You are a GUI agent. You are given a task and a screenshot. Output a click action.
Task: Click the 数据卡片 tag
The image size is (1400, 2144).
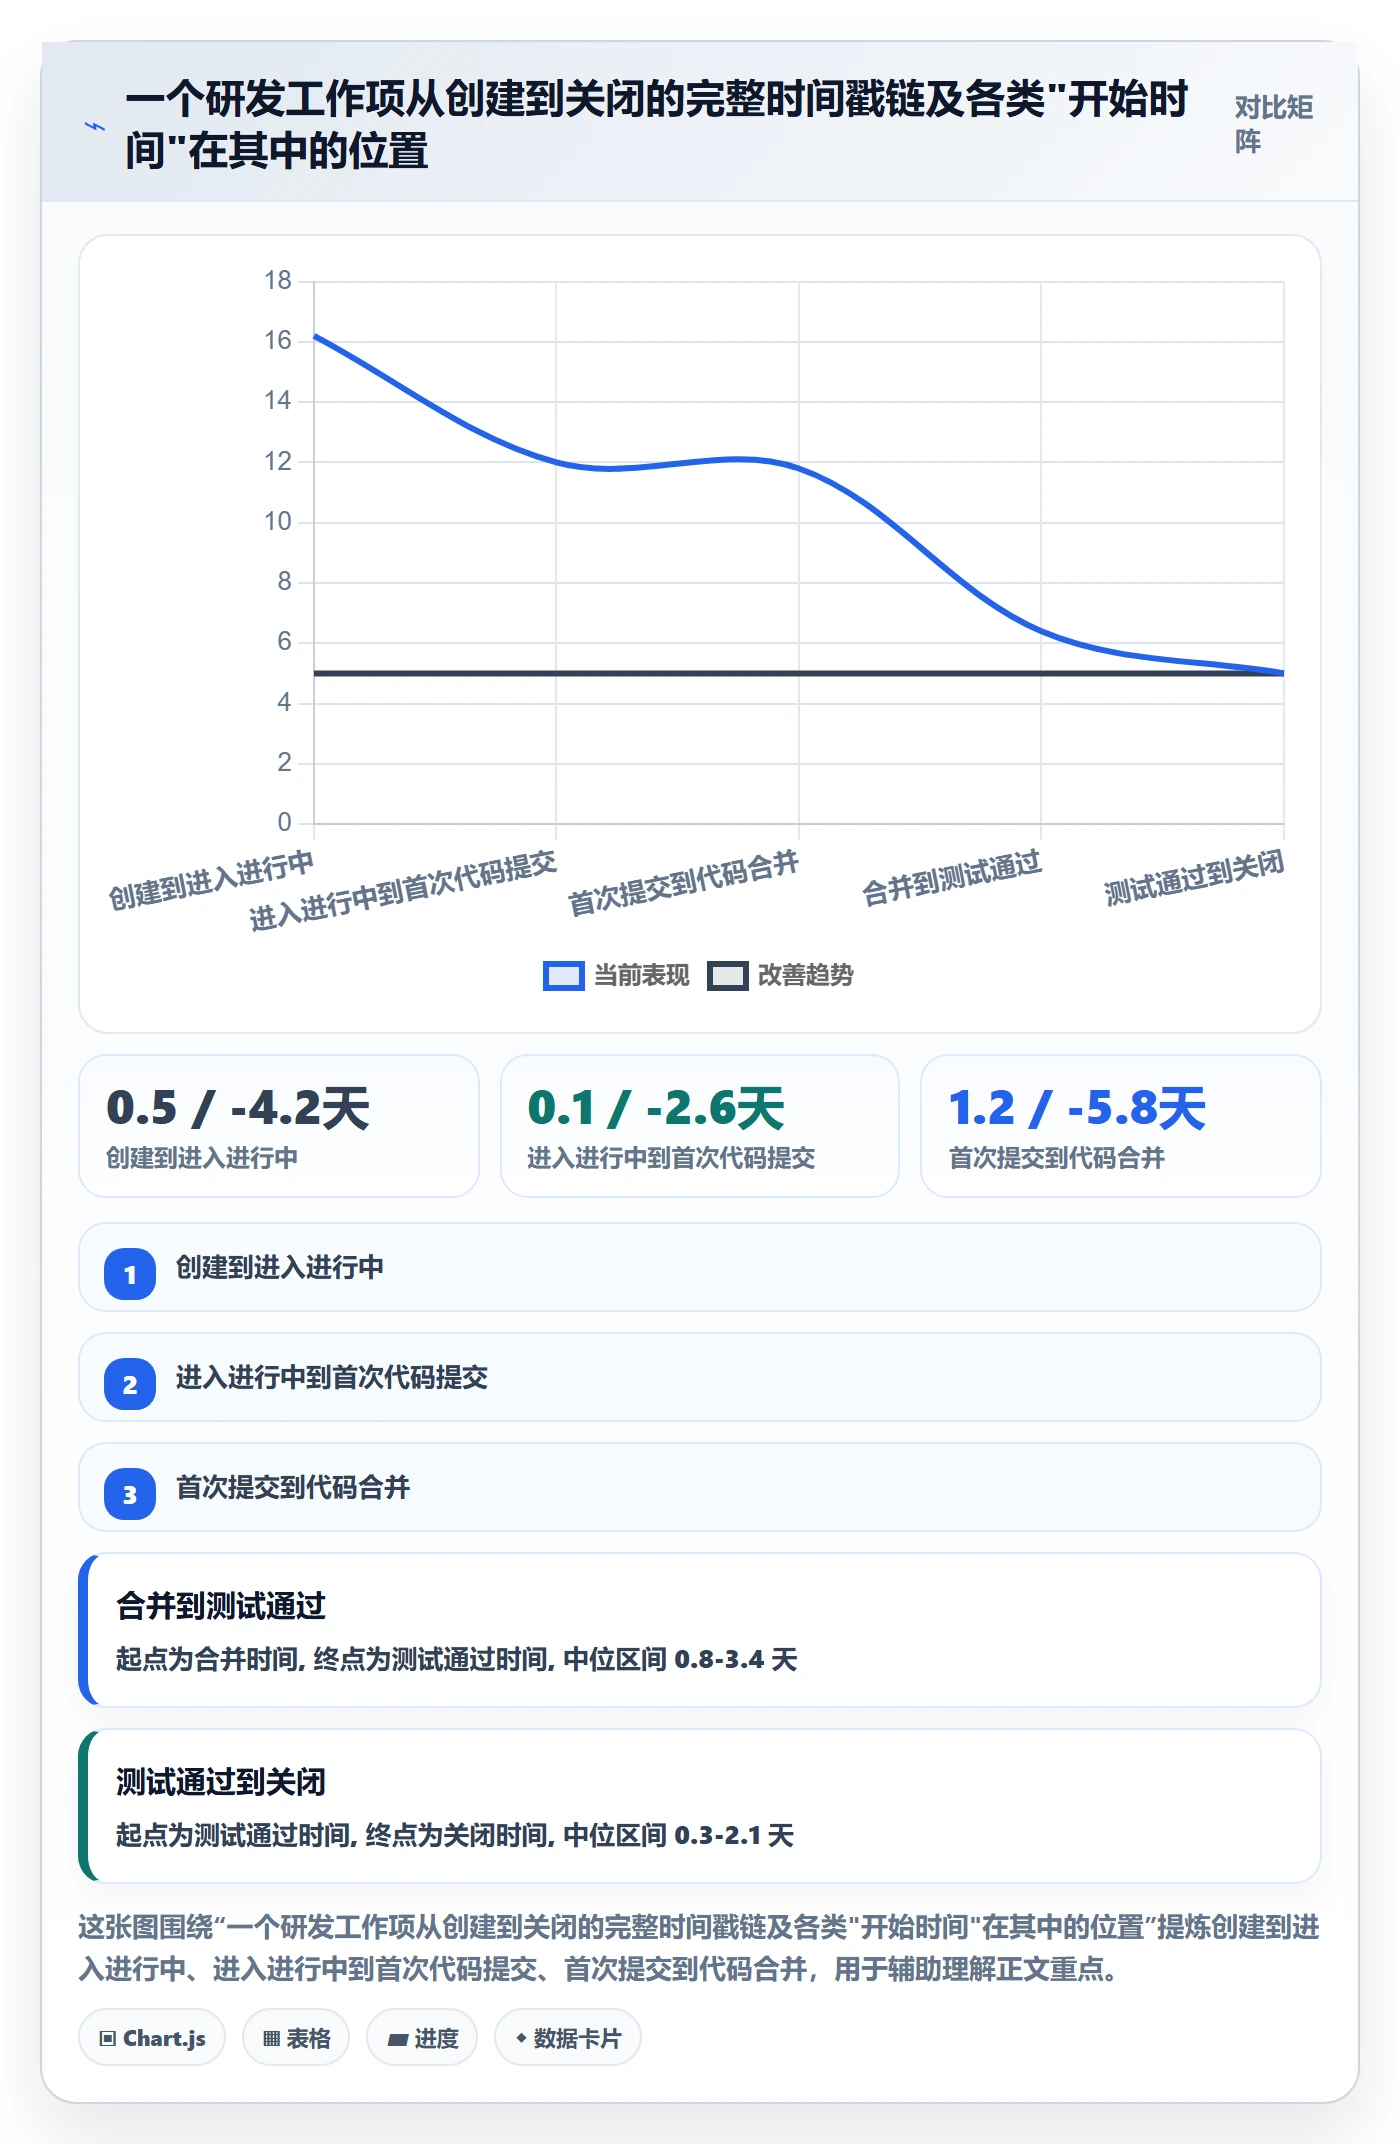point(568,2038)
